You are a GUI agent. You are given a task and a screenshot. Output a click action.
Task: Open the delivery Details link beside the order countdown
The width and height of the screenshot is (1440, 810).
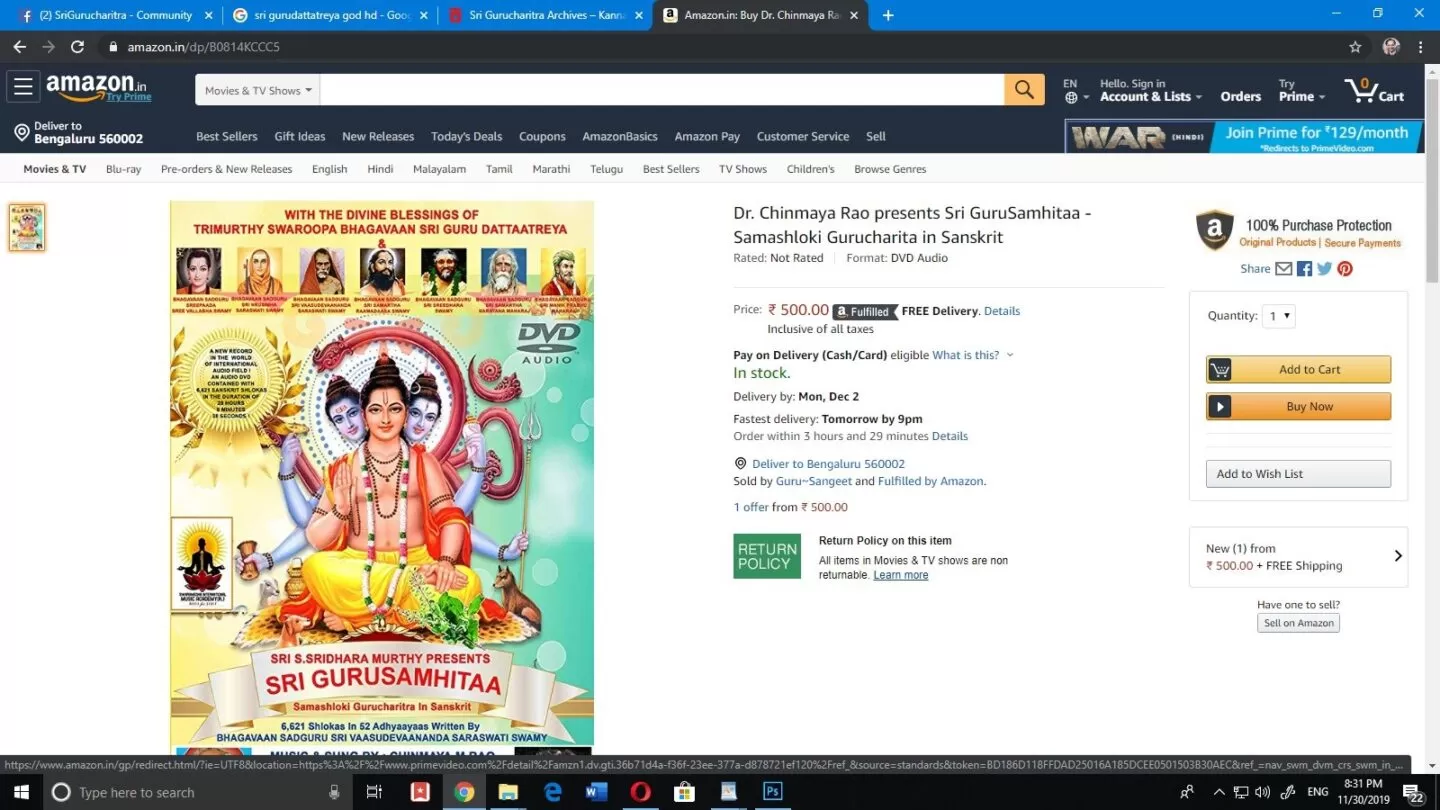(950, 436)
